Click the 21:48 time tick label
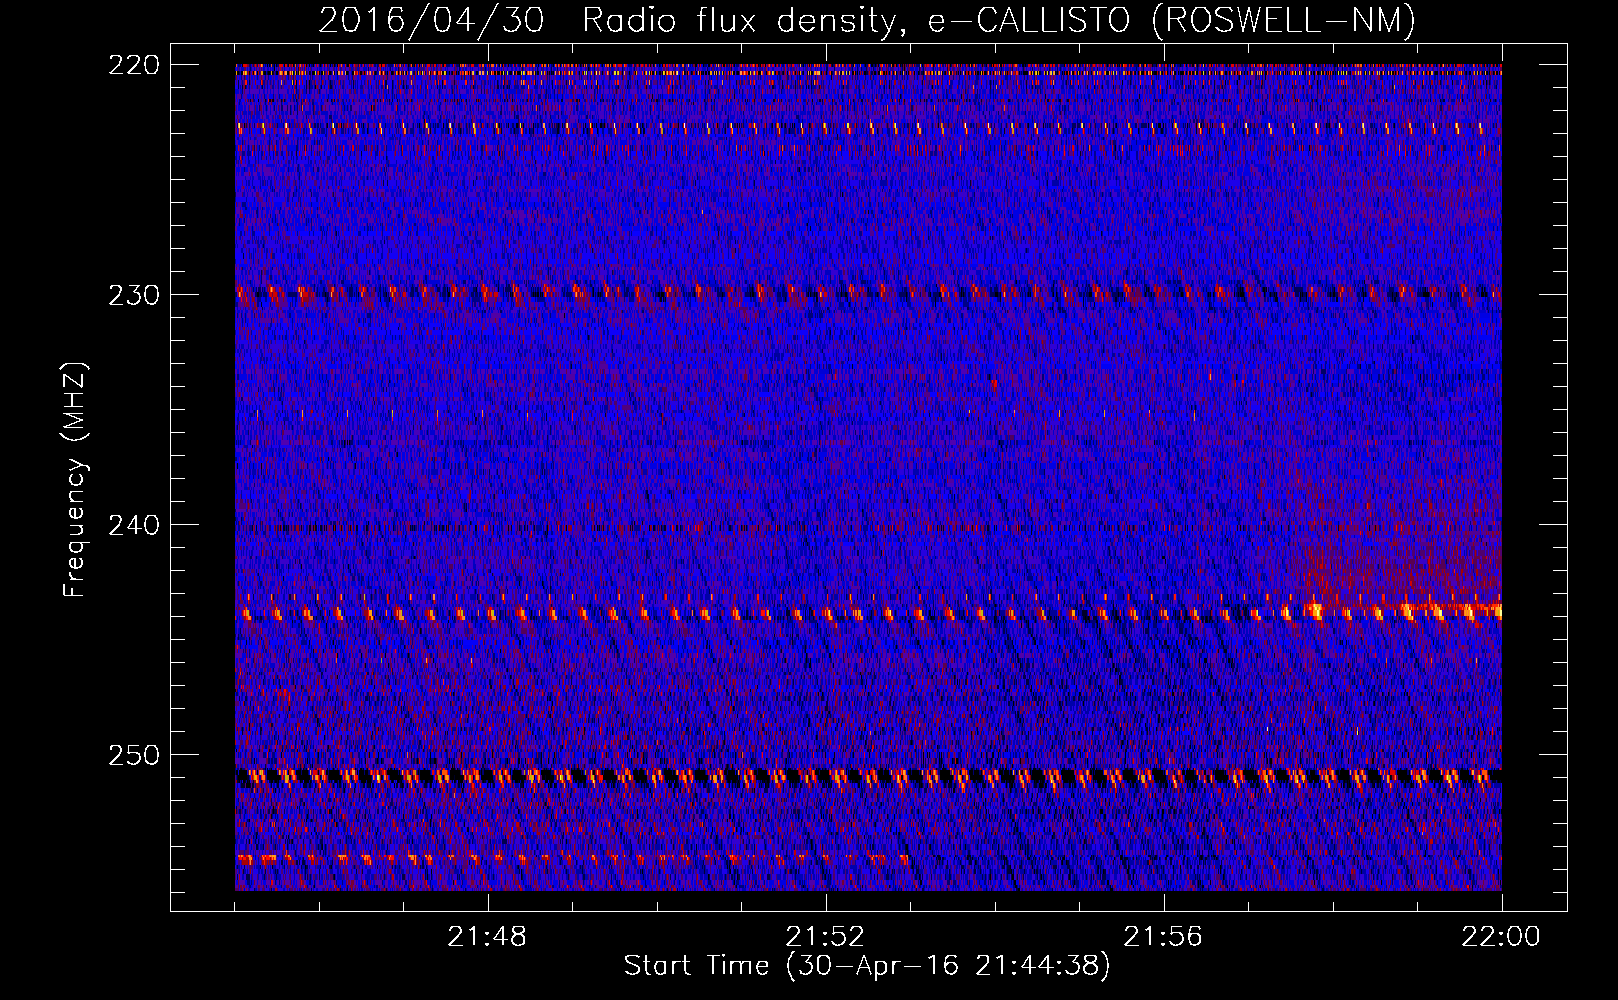Viewport: 1618px width, 1000px height. 487,937
